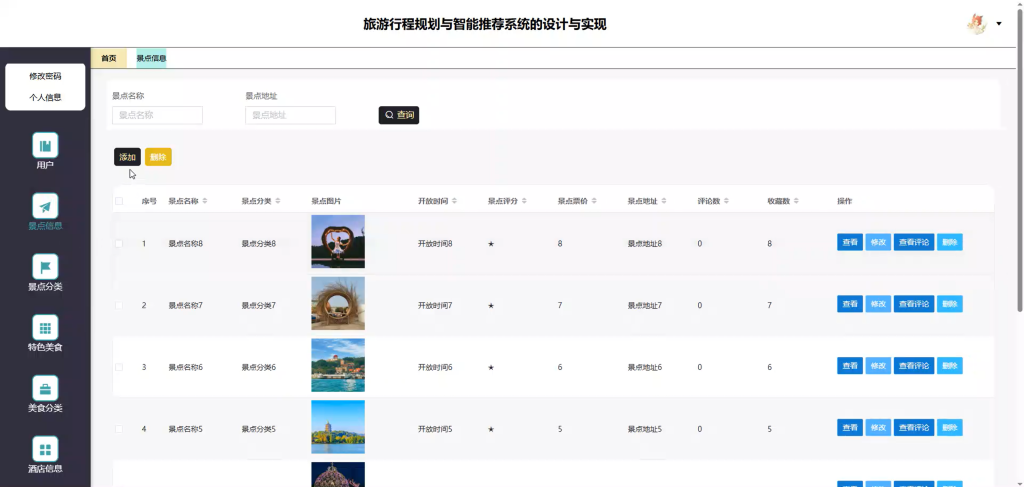Check the row checkbox for 景点名称6

119,368
